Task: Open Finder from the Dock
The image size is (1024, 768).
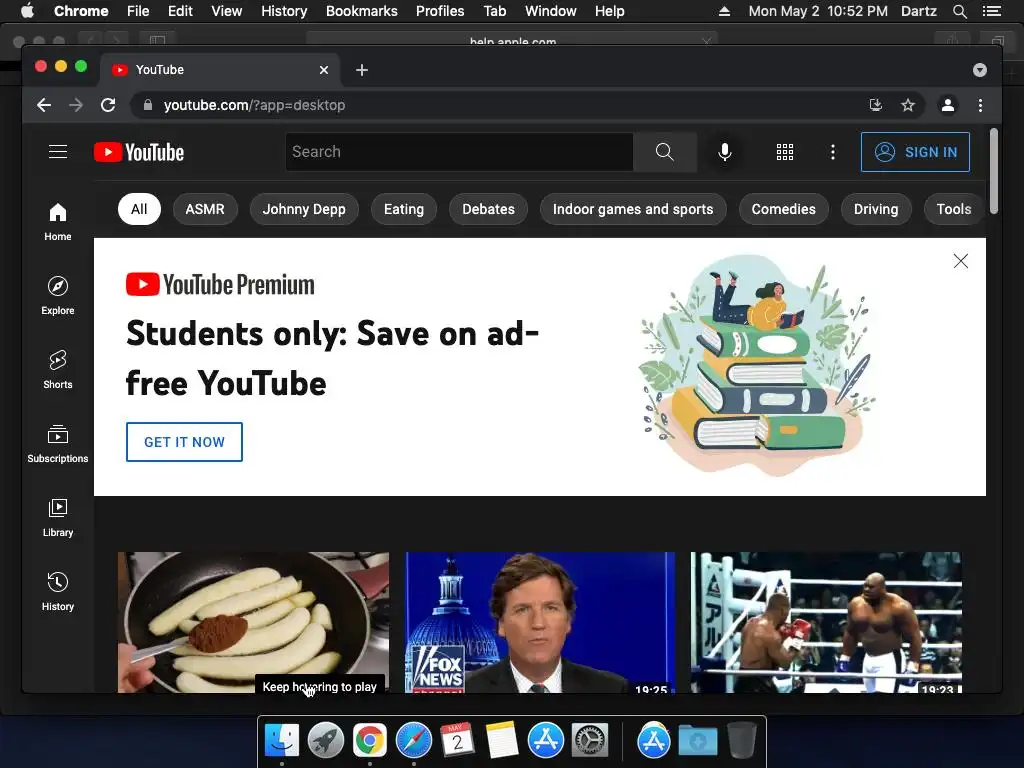Action: click(x=282, y=741)
